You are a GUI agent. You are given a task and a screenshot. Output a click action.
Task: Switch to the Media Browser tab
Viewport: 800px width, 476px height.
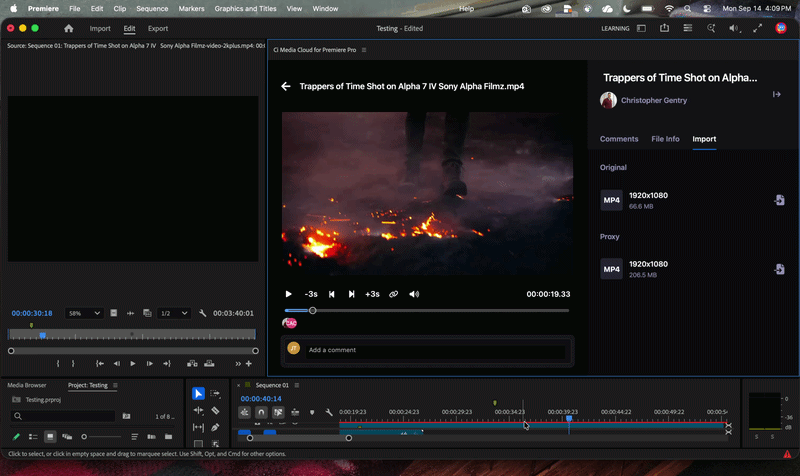(x=27, y=385)
